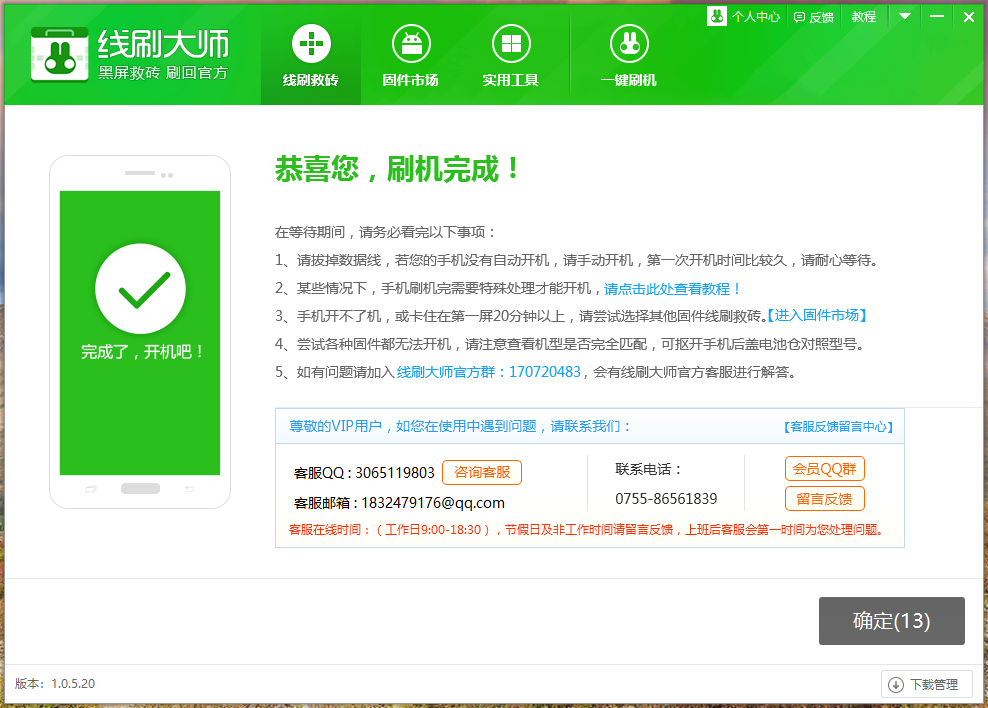This screenshot has width=988, height=708.
Task: Click the 客服QQ number 3065119803
Action: [x=395, y=472]
